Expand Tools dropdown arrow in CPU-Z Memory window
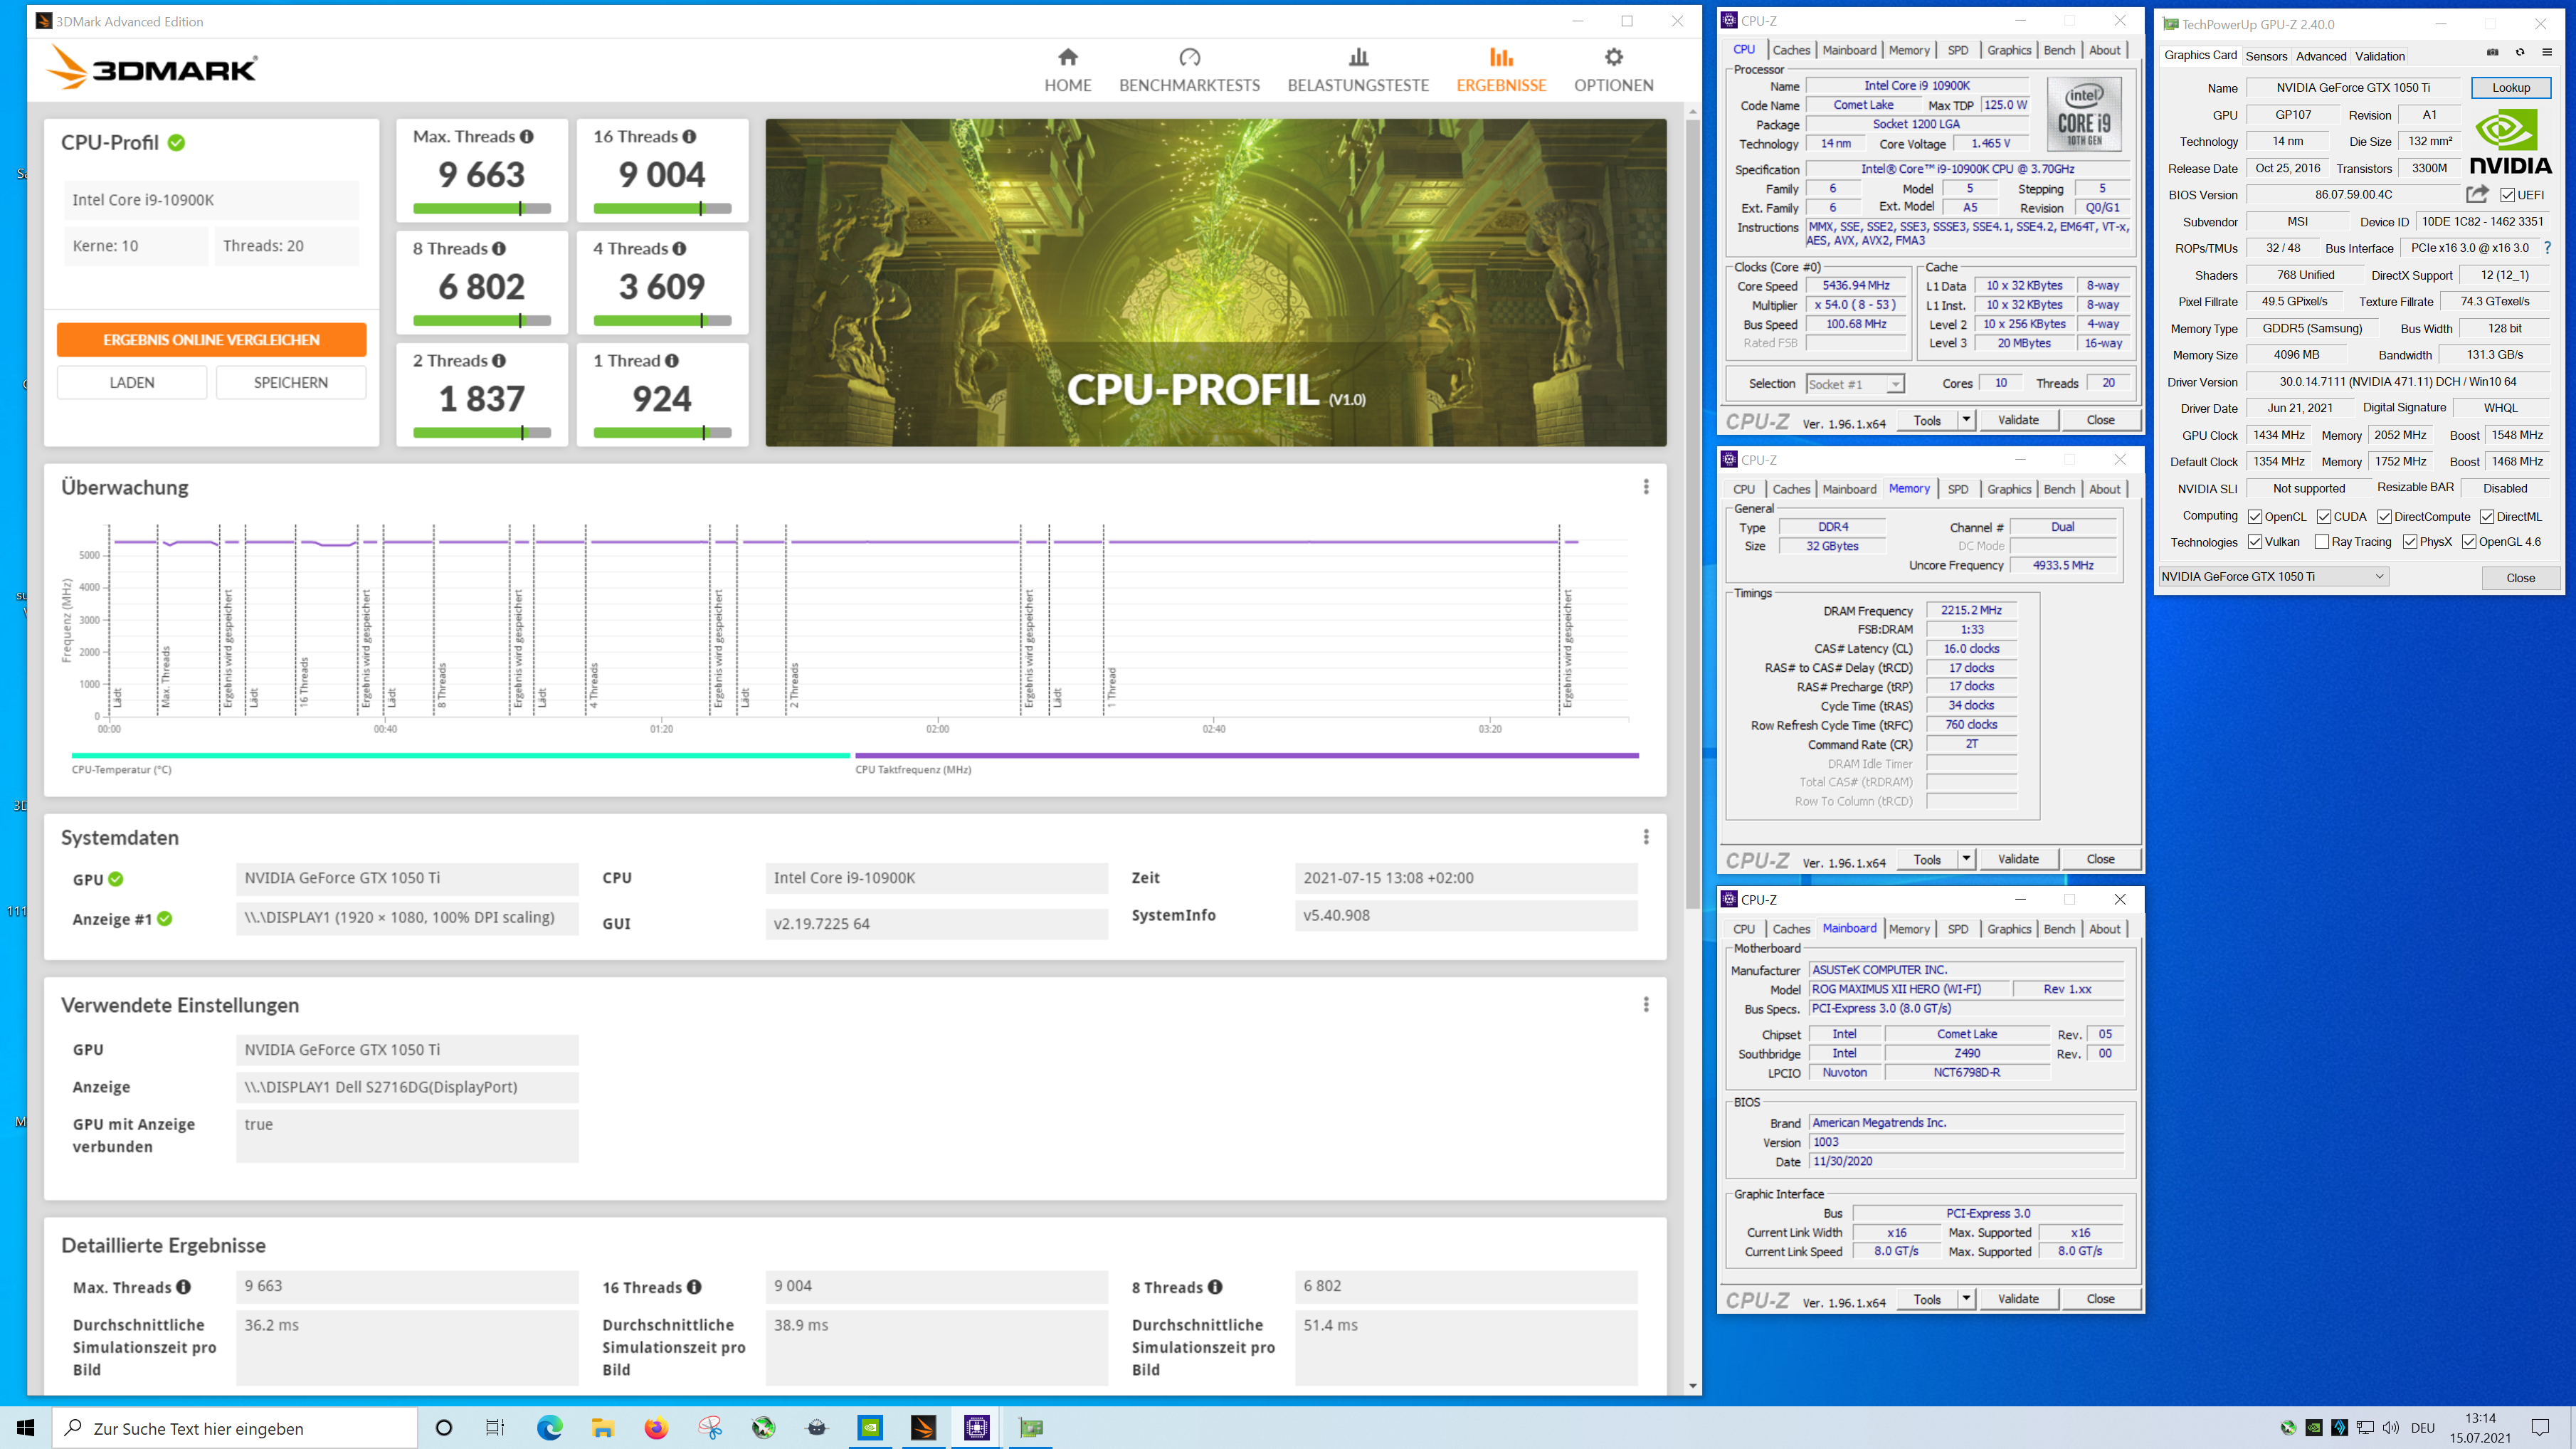This screenshot has width=2576, height=1449. 1966,859
